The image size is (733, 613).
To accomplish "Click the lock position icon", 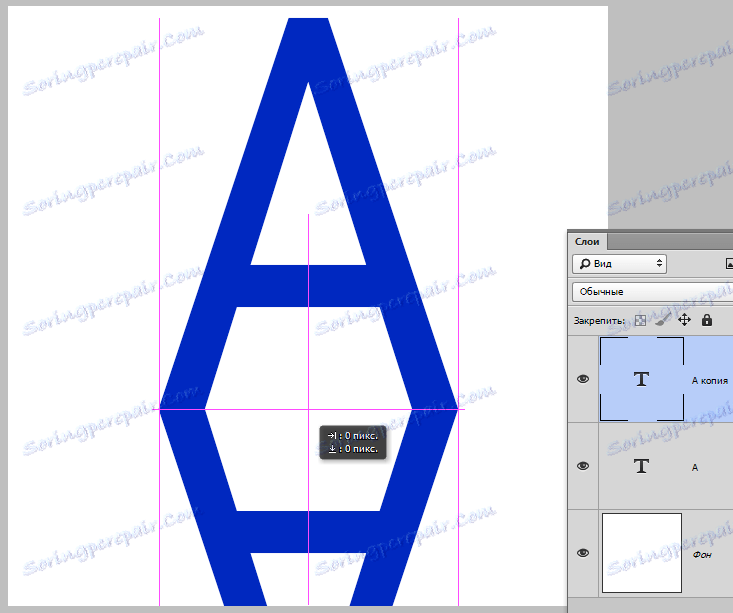I will tap(684, 320).
